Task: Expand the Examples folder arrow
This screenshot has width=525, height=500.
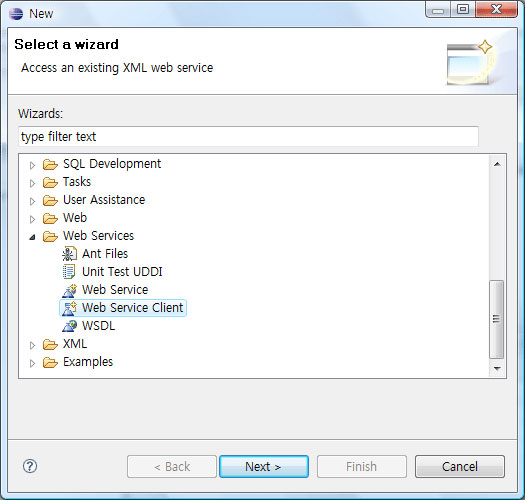Action: [x=32, y=363]
